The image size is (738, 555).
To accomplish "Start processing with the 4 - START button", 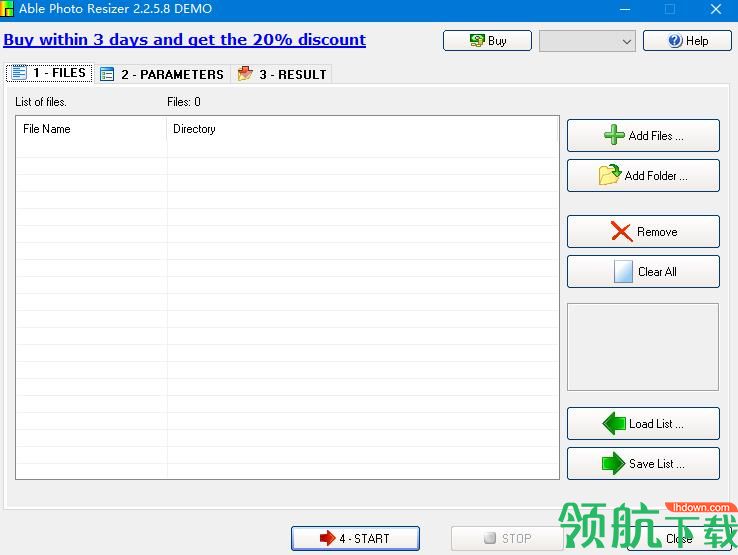I will [355, 538].
